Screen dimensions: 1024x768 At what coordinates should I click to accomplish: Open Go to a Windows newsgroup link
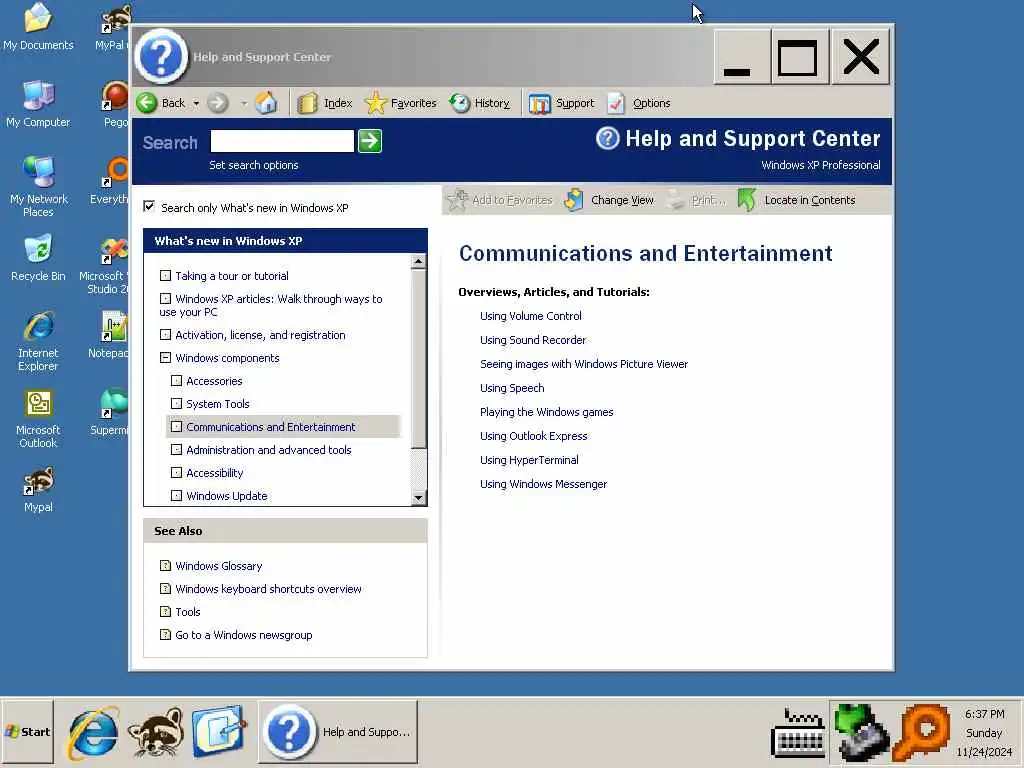tap(244, 635)
